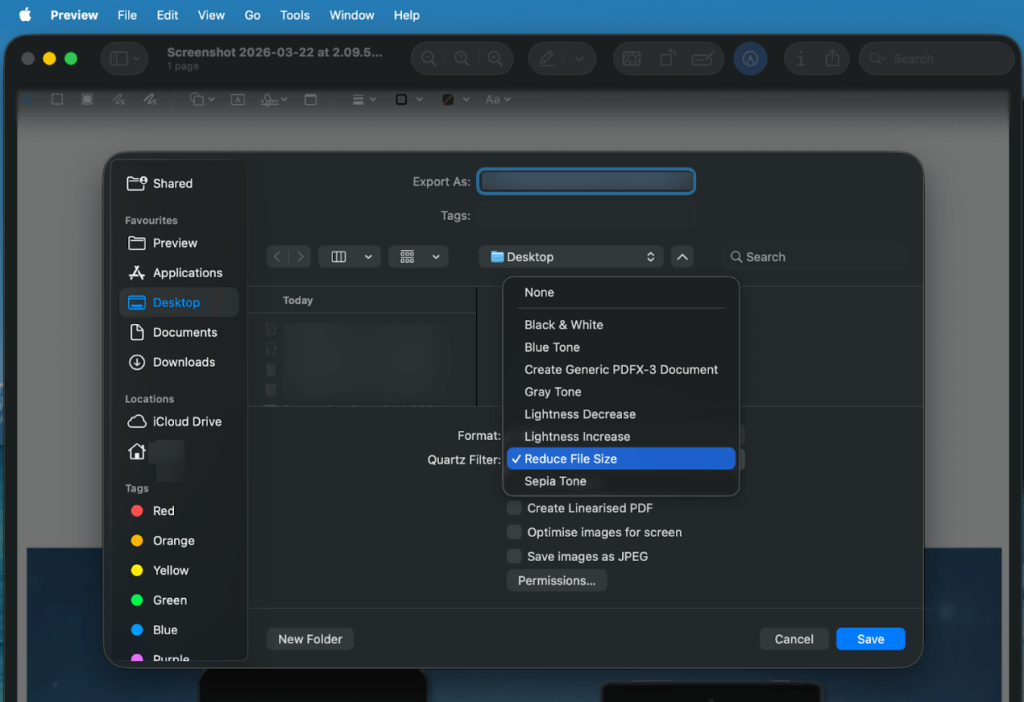Click the Red tag color swatch
This screenshot has width=1024, height=702.
tap(138, 511)
